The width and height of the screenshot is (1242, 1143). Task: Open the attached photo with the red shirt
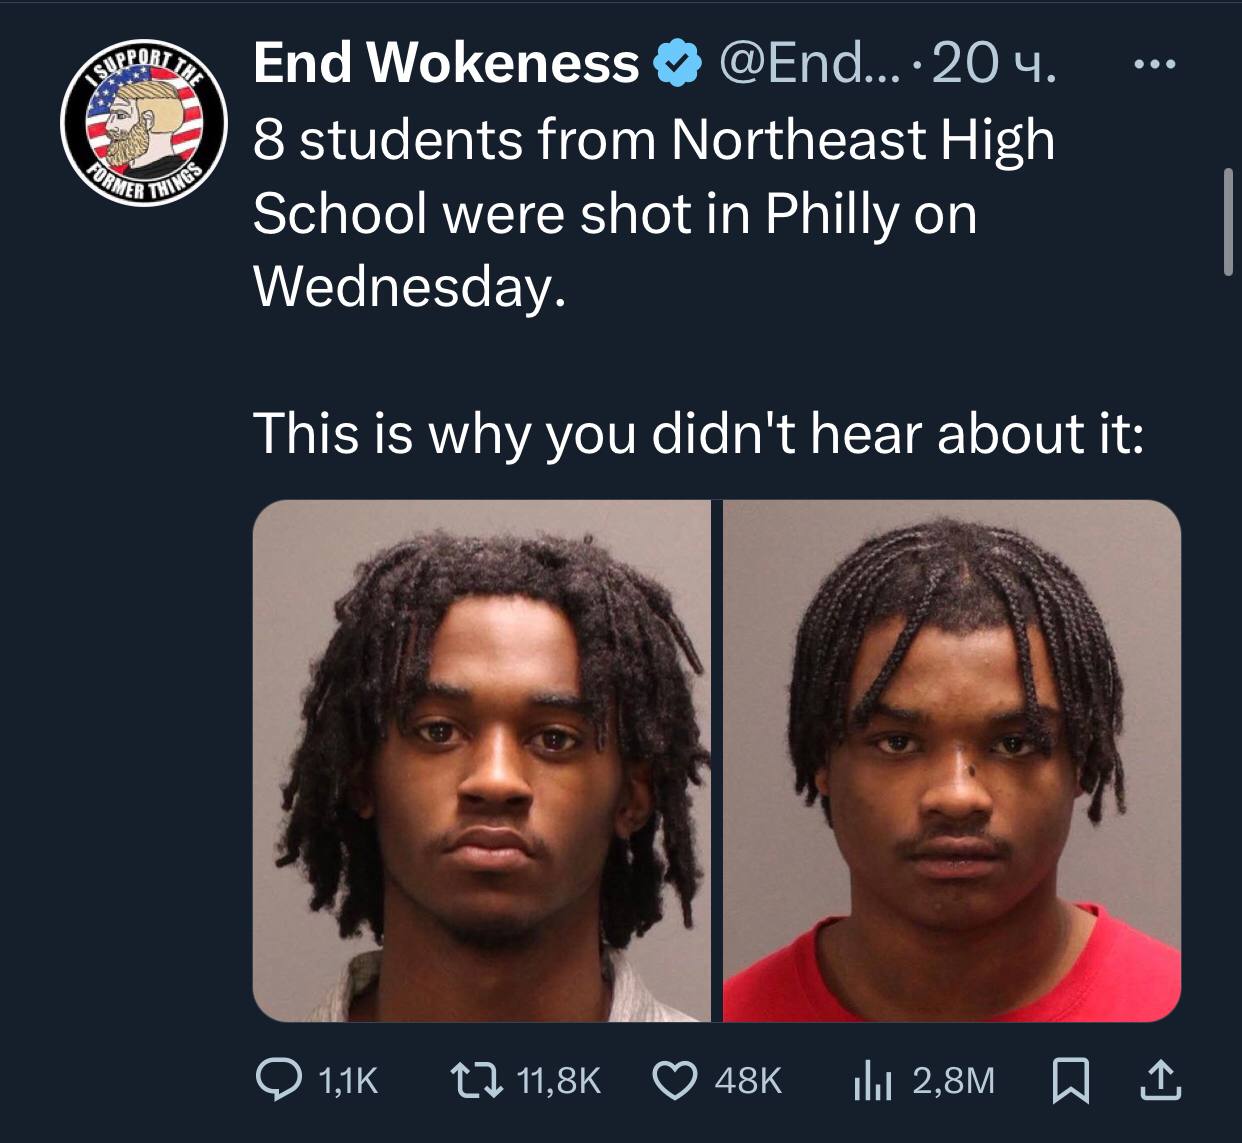click(952, 761)
